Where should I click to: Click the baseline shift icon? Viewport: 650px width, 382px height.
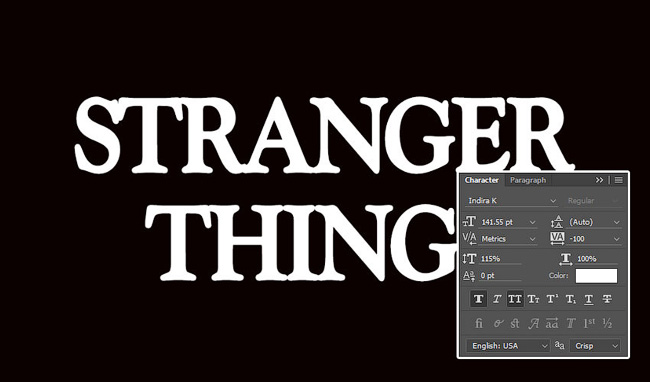click(469, 276)
